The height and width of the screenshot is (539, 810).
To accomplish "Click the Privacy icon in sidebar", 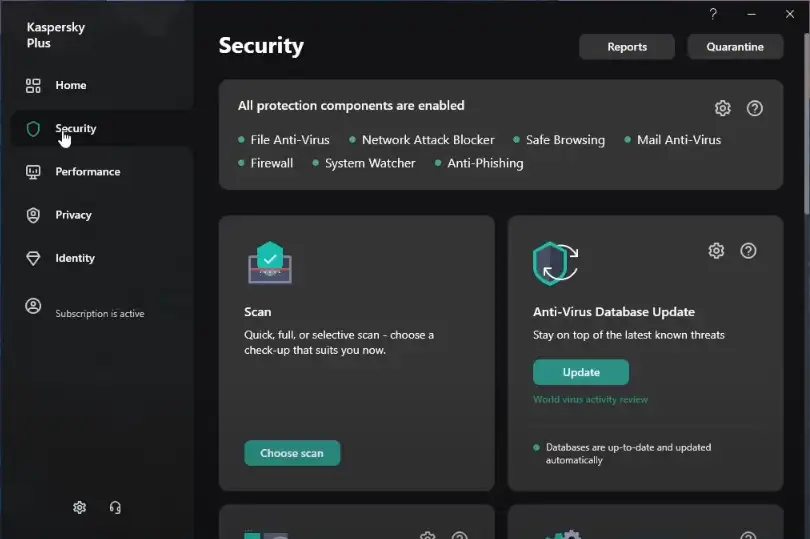I will (x=33, y=215).
